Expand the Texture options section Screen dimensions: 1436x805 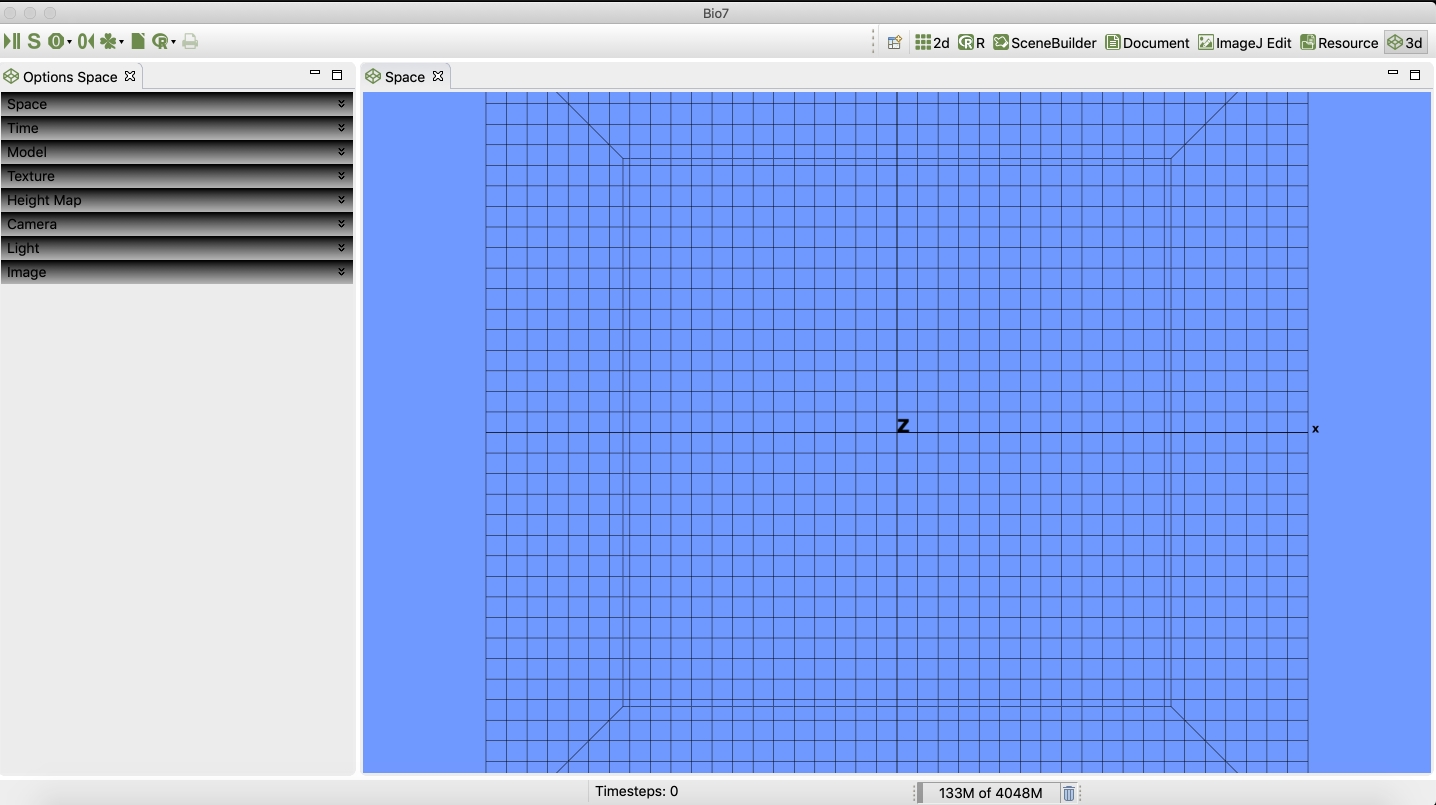[177, 176]
